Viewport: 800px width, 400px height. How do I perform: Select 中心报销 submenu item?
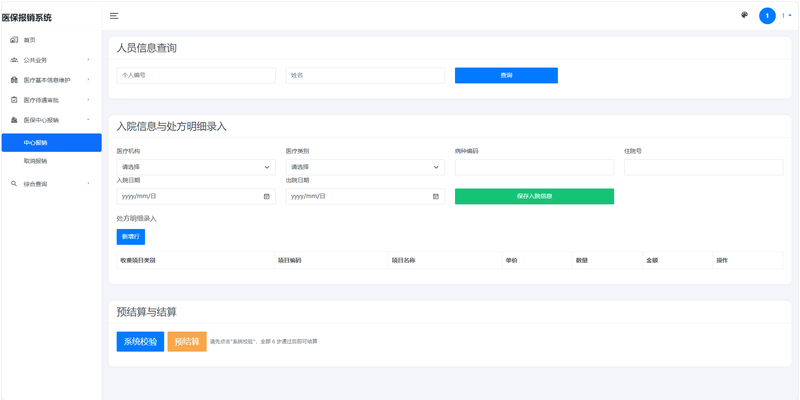pos(52,143)
